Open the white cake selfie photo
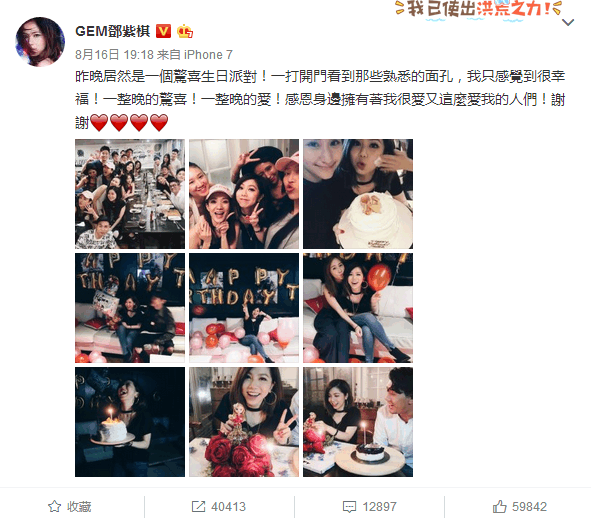Image resolution: width=591 pixels, height=524 pixels. 358,194
